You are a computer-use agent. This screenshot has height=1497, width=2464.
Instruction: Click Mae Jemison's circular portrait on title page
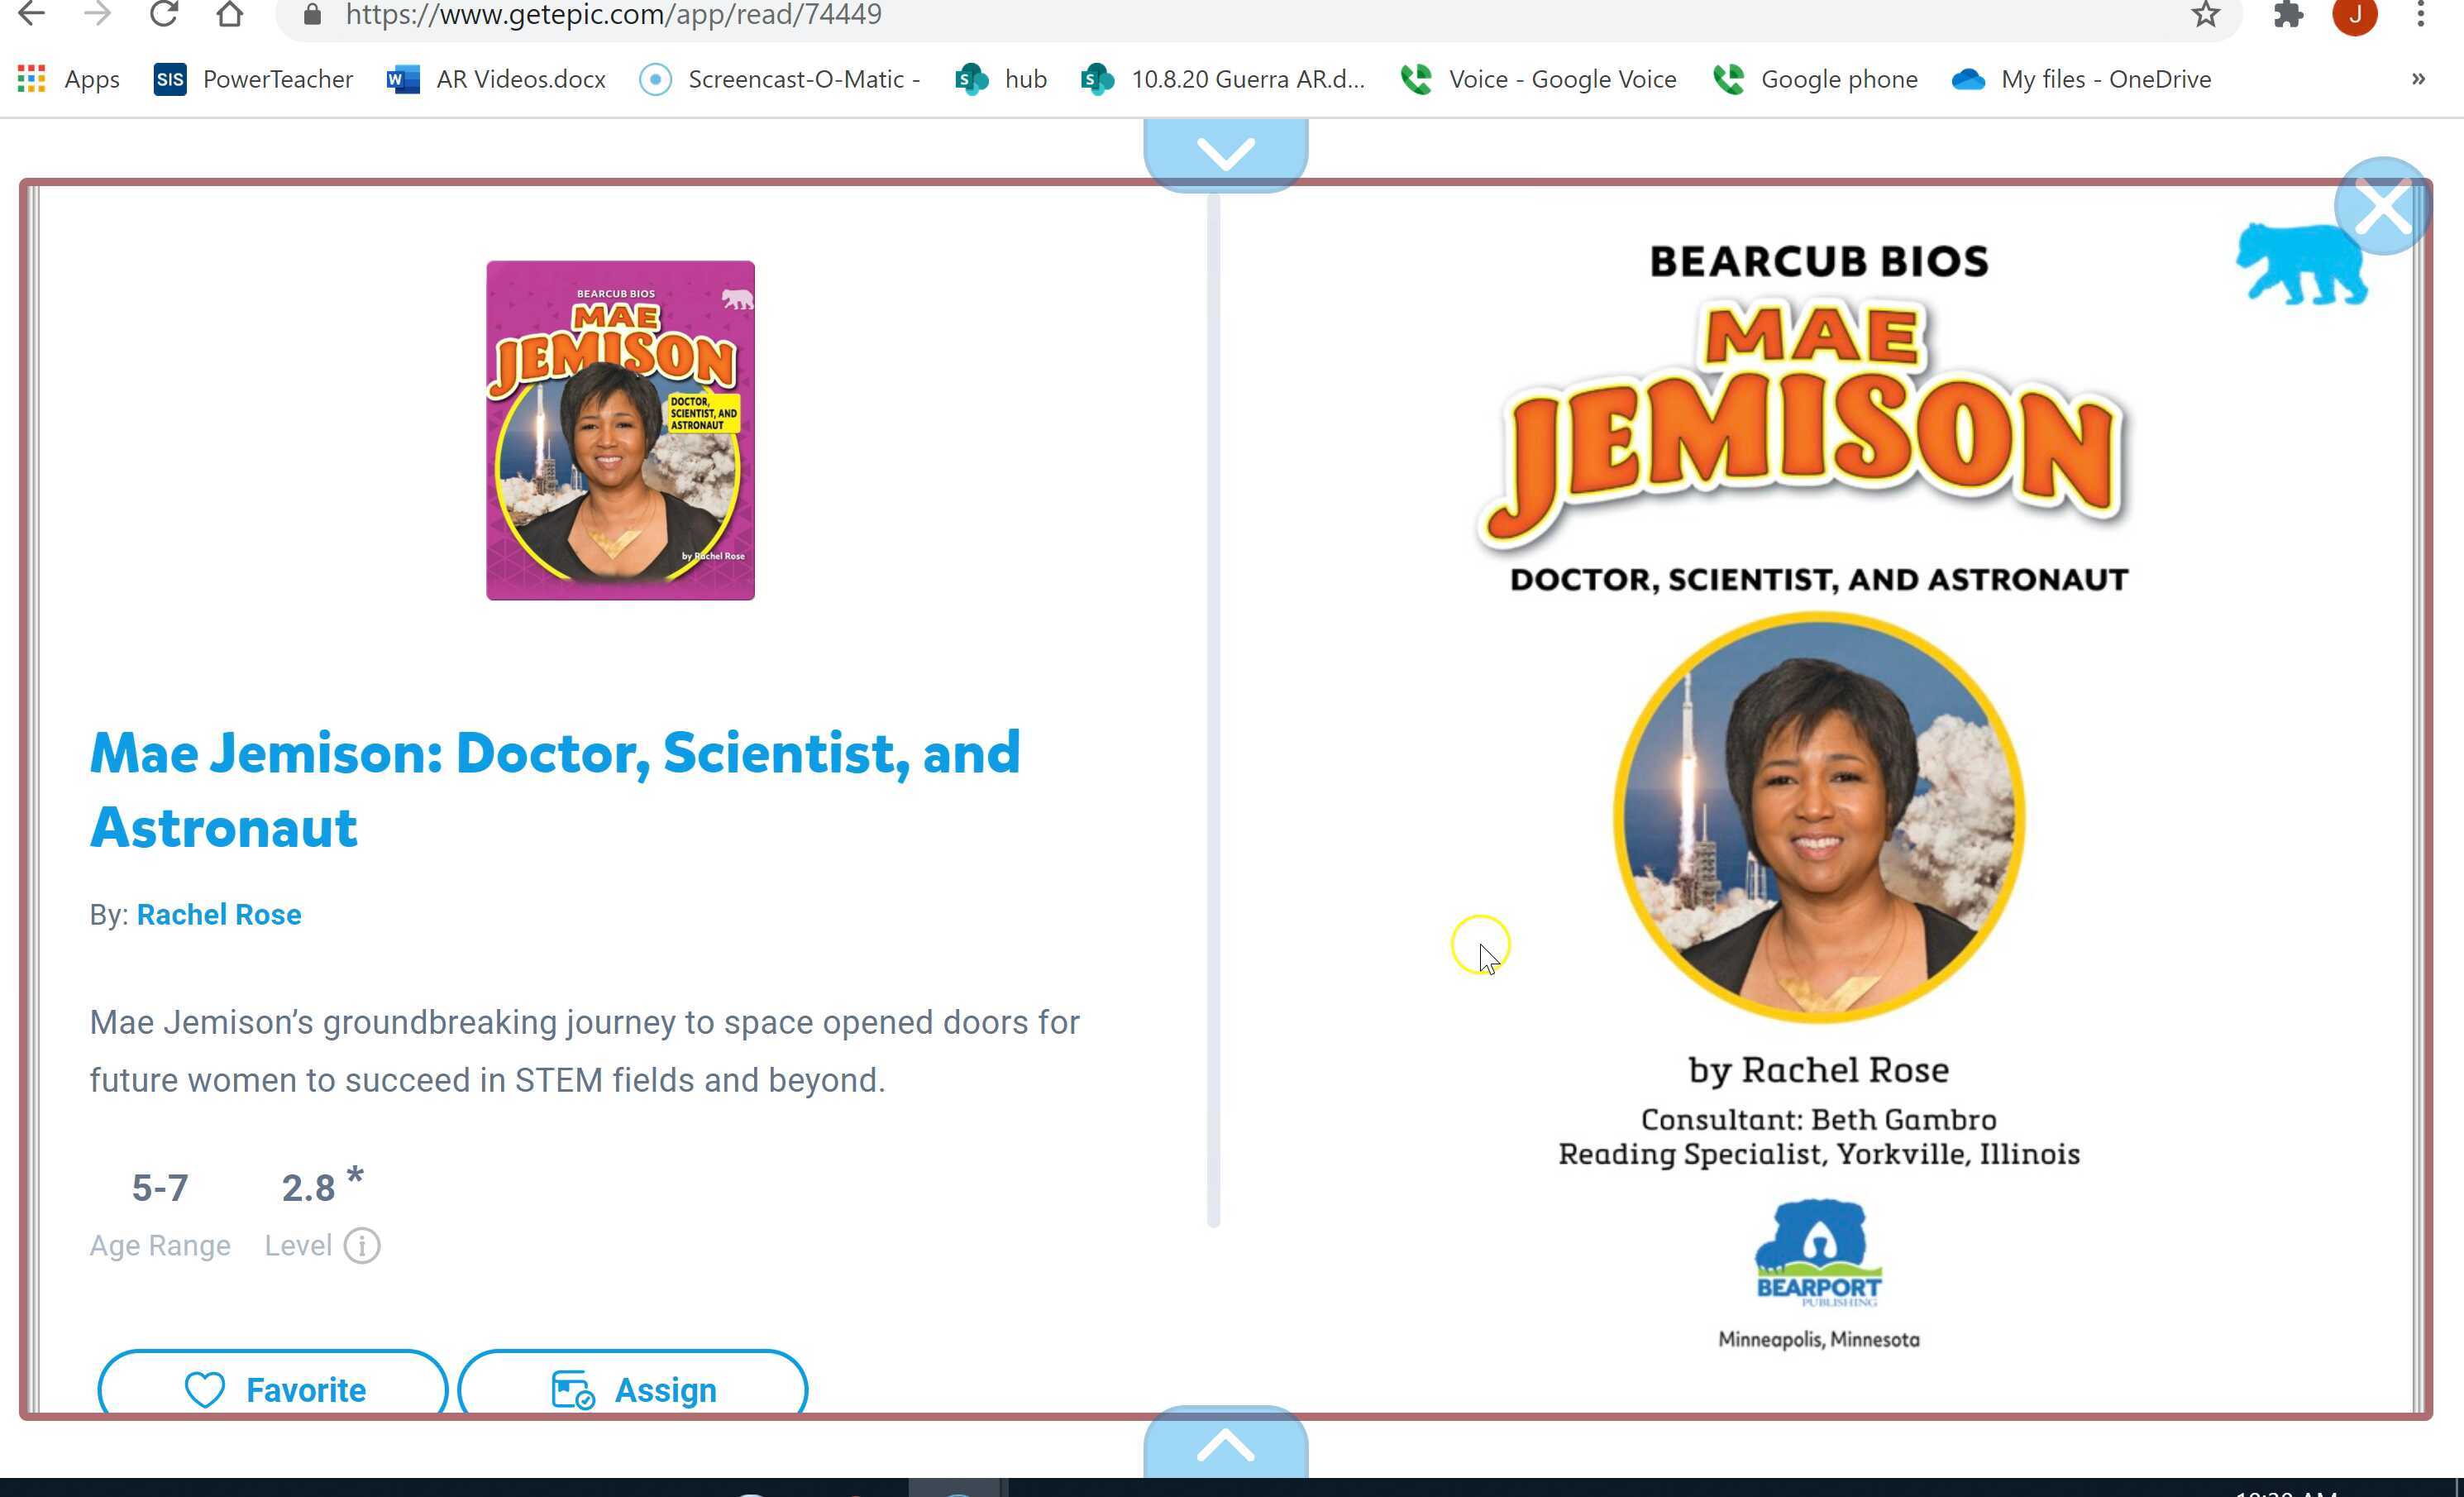coord(1819,818)
